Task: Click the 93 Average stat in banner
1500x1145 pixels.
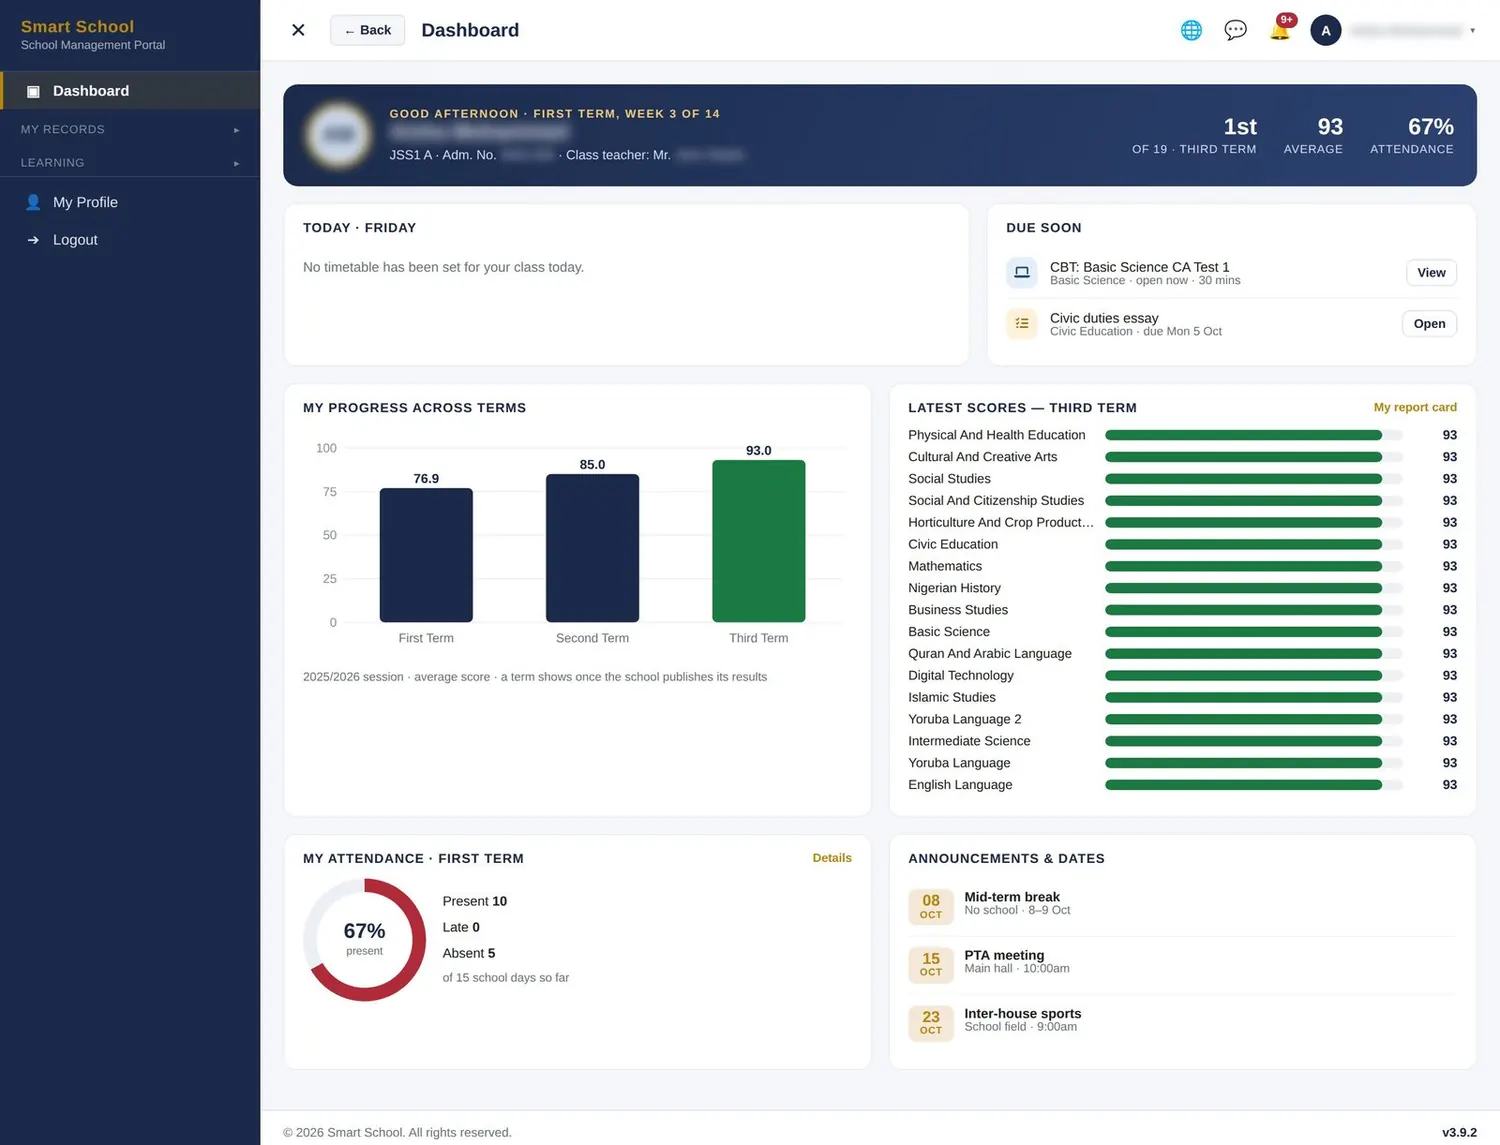Action: 1313,135
